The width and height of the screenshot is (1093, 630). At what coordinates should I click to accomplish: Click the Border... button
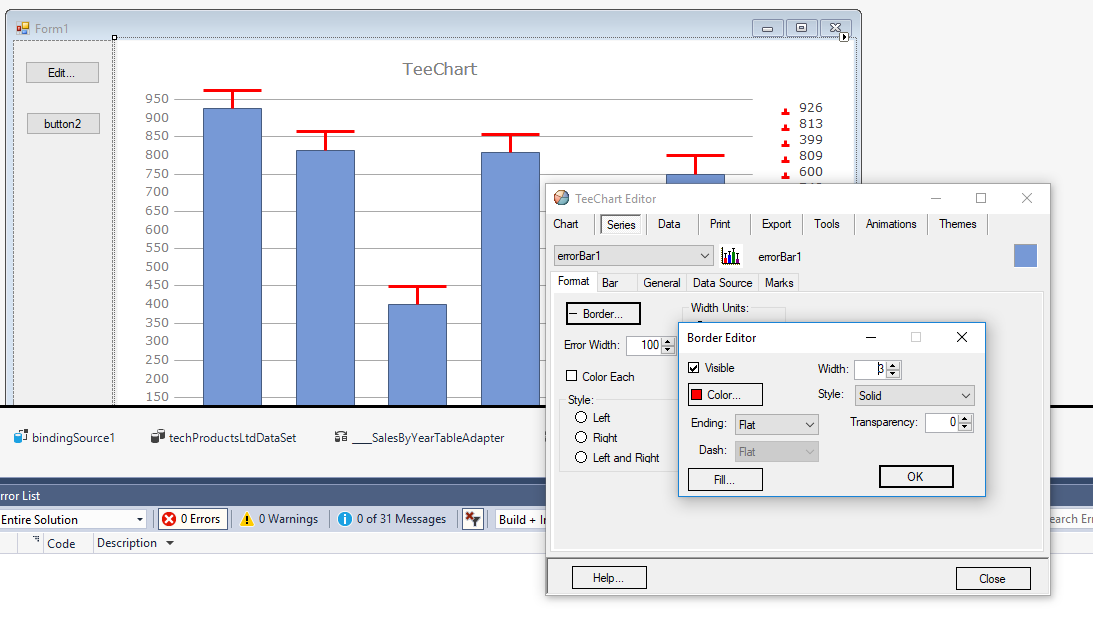(x=603, y=314)
